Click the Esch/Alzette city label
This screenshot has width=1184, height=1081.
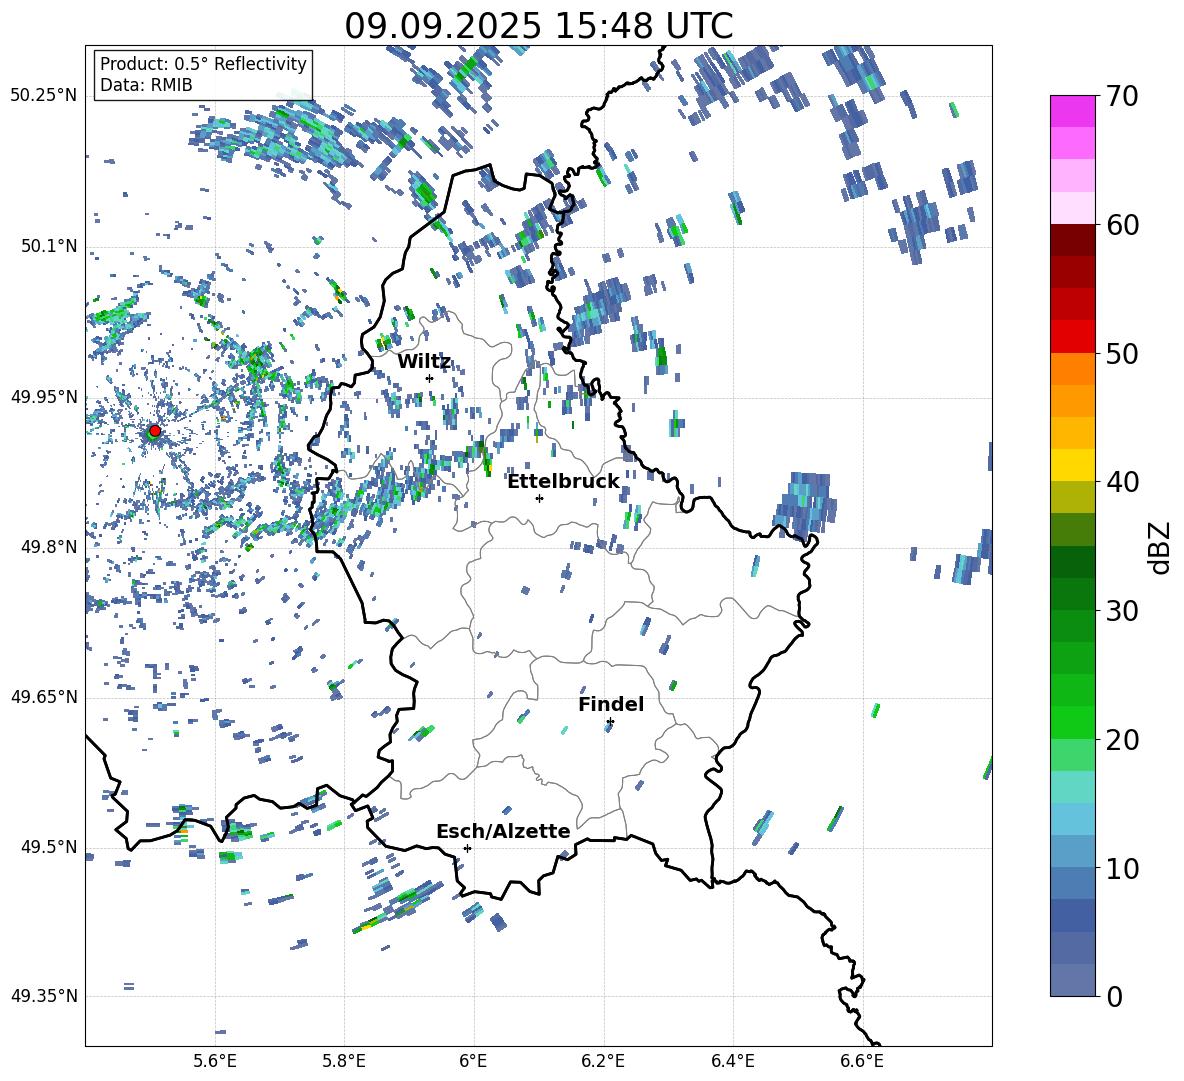[x=504, y=831]
